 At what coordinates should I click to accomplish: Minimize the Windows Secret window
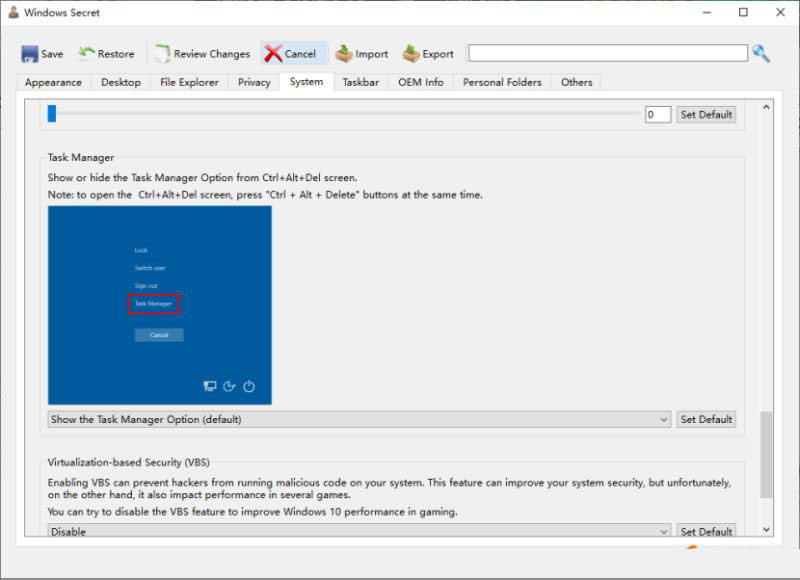(707, 12)
